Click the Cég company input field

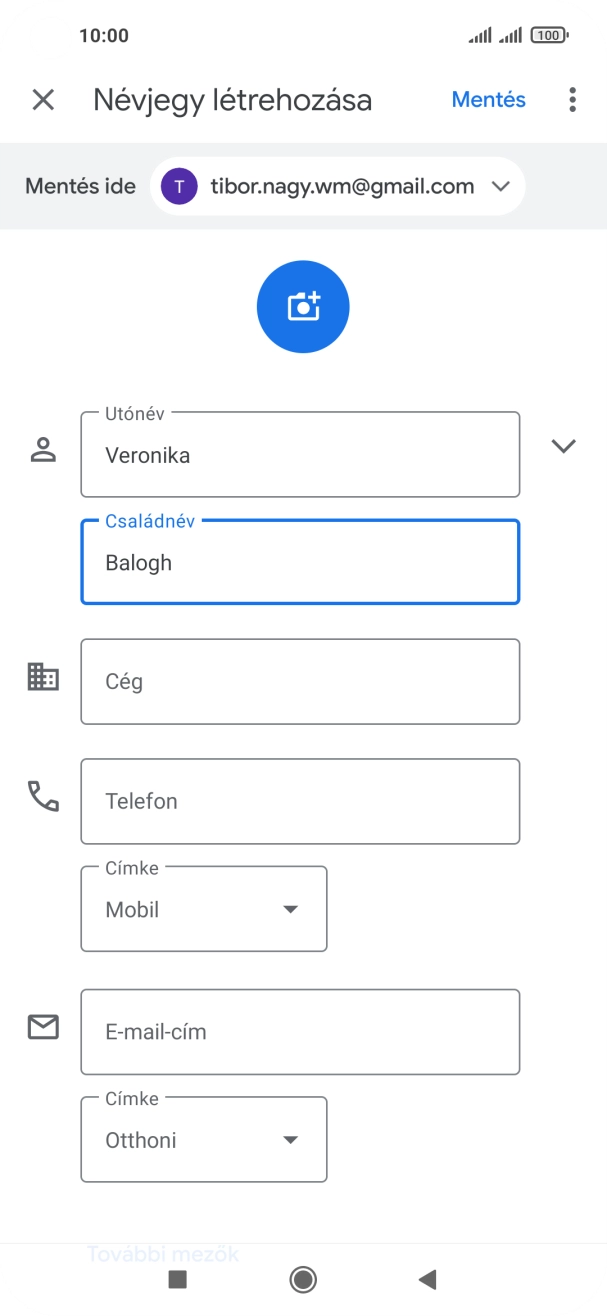300,681
